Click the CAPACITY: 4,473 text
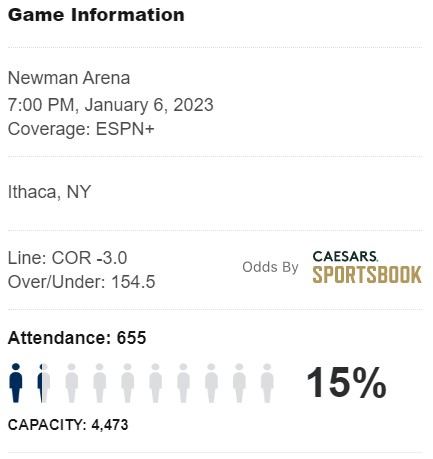 [68, 425]
